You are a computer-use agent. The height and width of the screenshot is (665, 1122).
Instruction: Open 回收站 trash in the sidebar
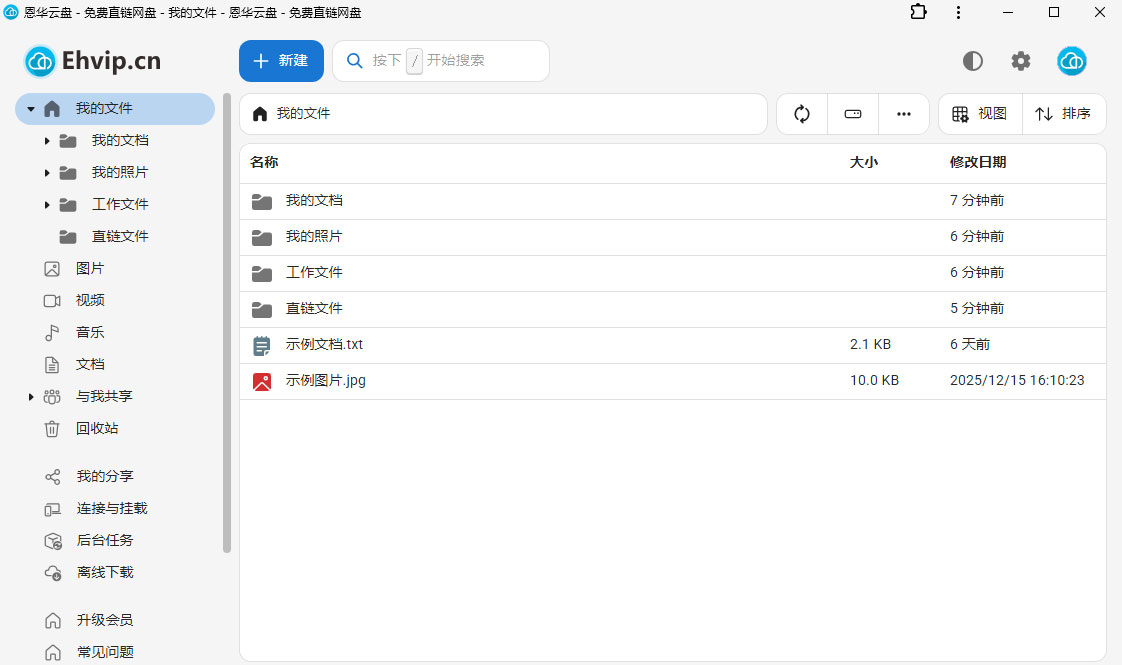click(97, 428)
